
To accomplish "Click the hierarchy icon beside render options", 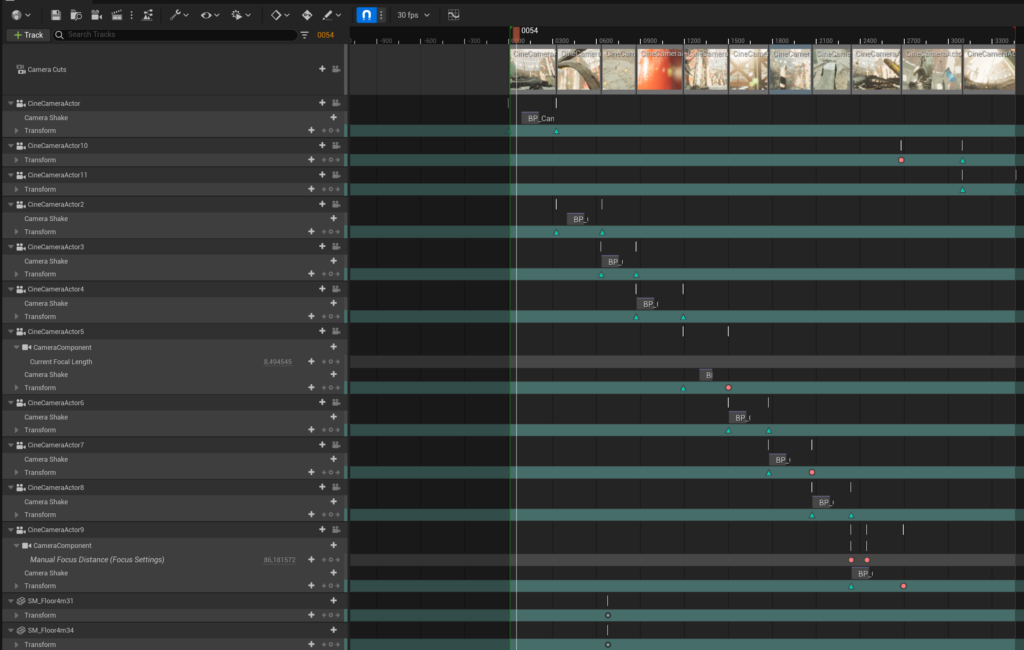I will coord(148,14).
